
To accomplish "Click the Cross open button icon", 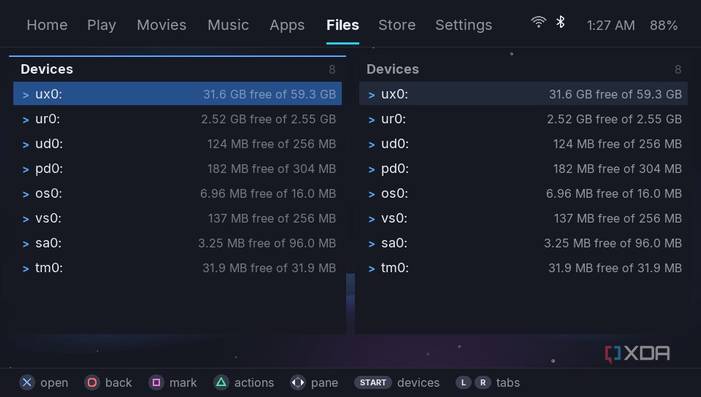I will click(27, 383).
